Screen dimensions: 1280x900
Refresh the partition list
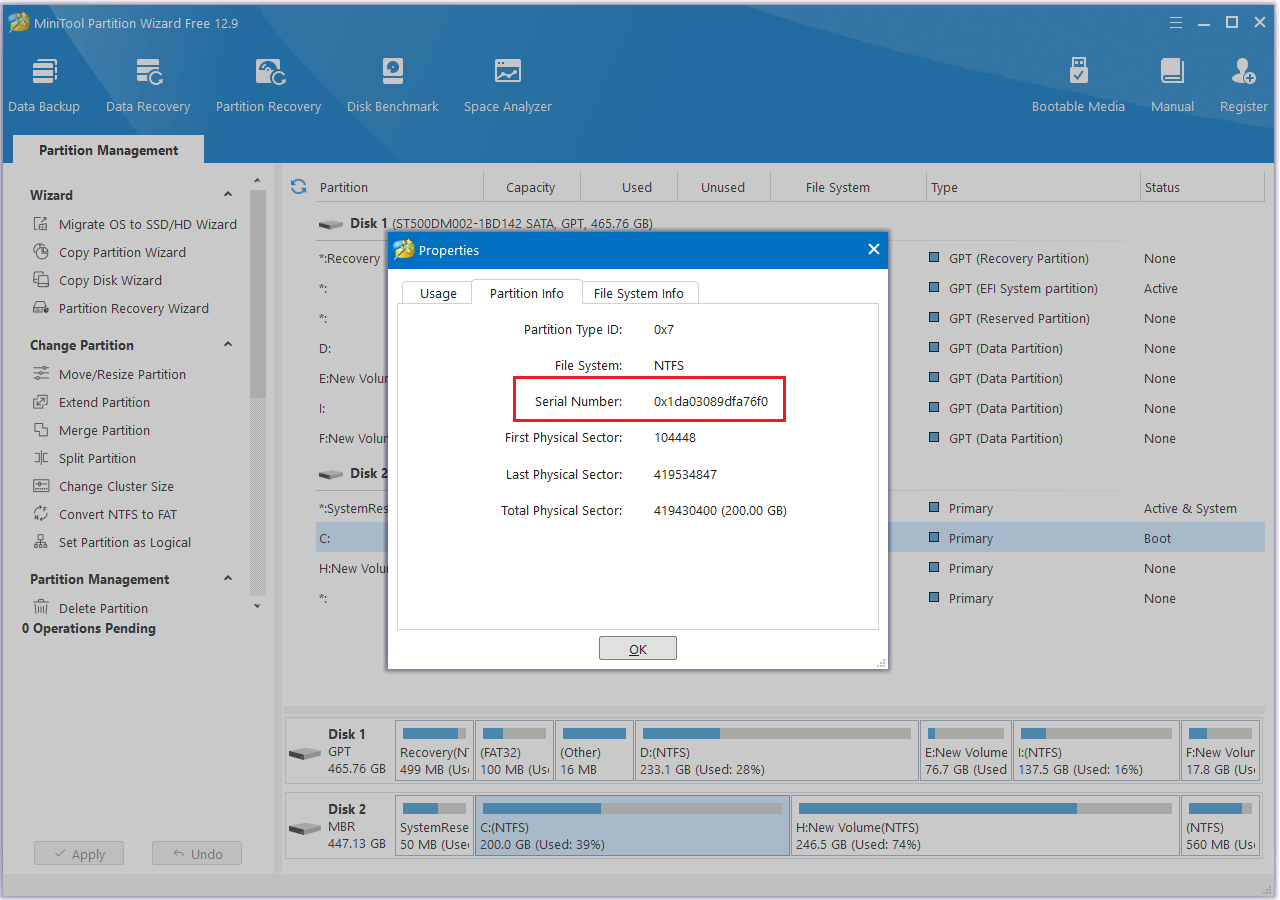[x=298, y=187]
